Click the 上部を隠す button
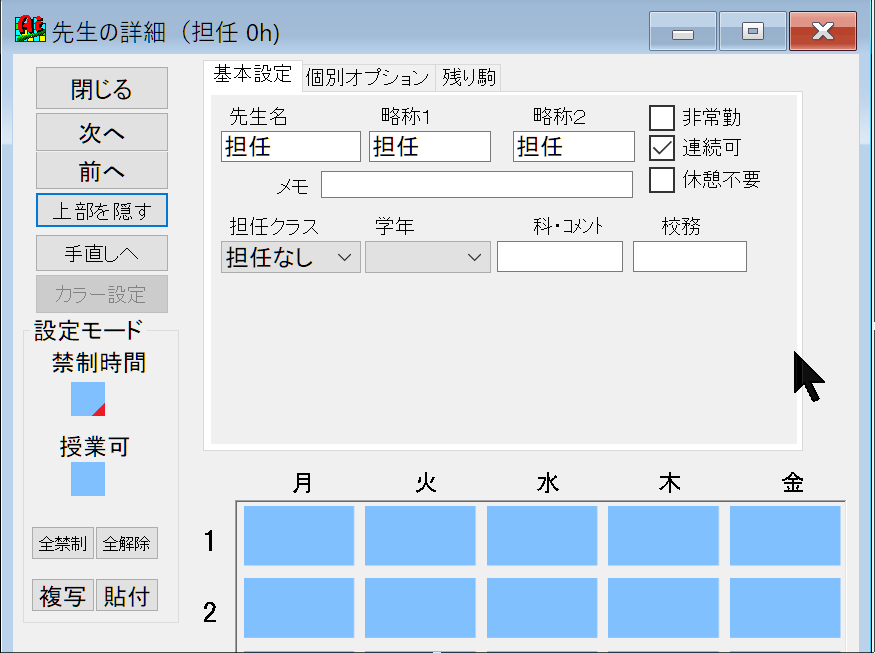Viewport: 875px width, 653px height. [102, 211]
